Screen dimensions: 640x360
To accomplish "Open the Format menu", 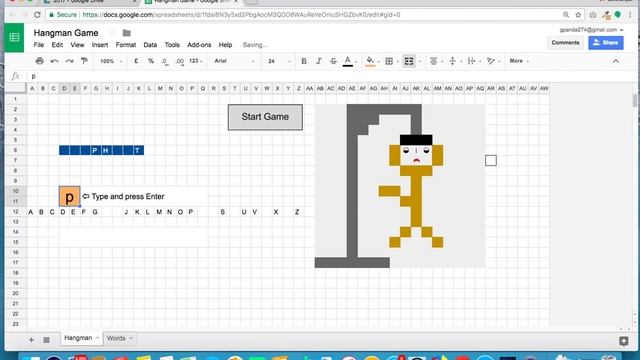I will [126, 45].
